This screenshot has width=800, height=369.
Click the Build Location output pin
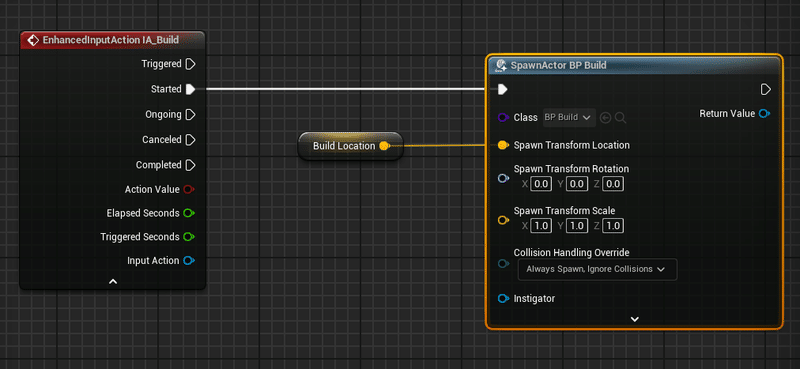point(385,146)
